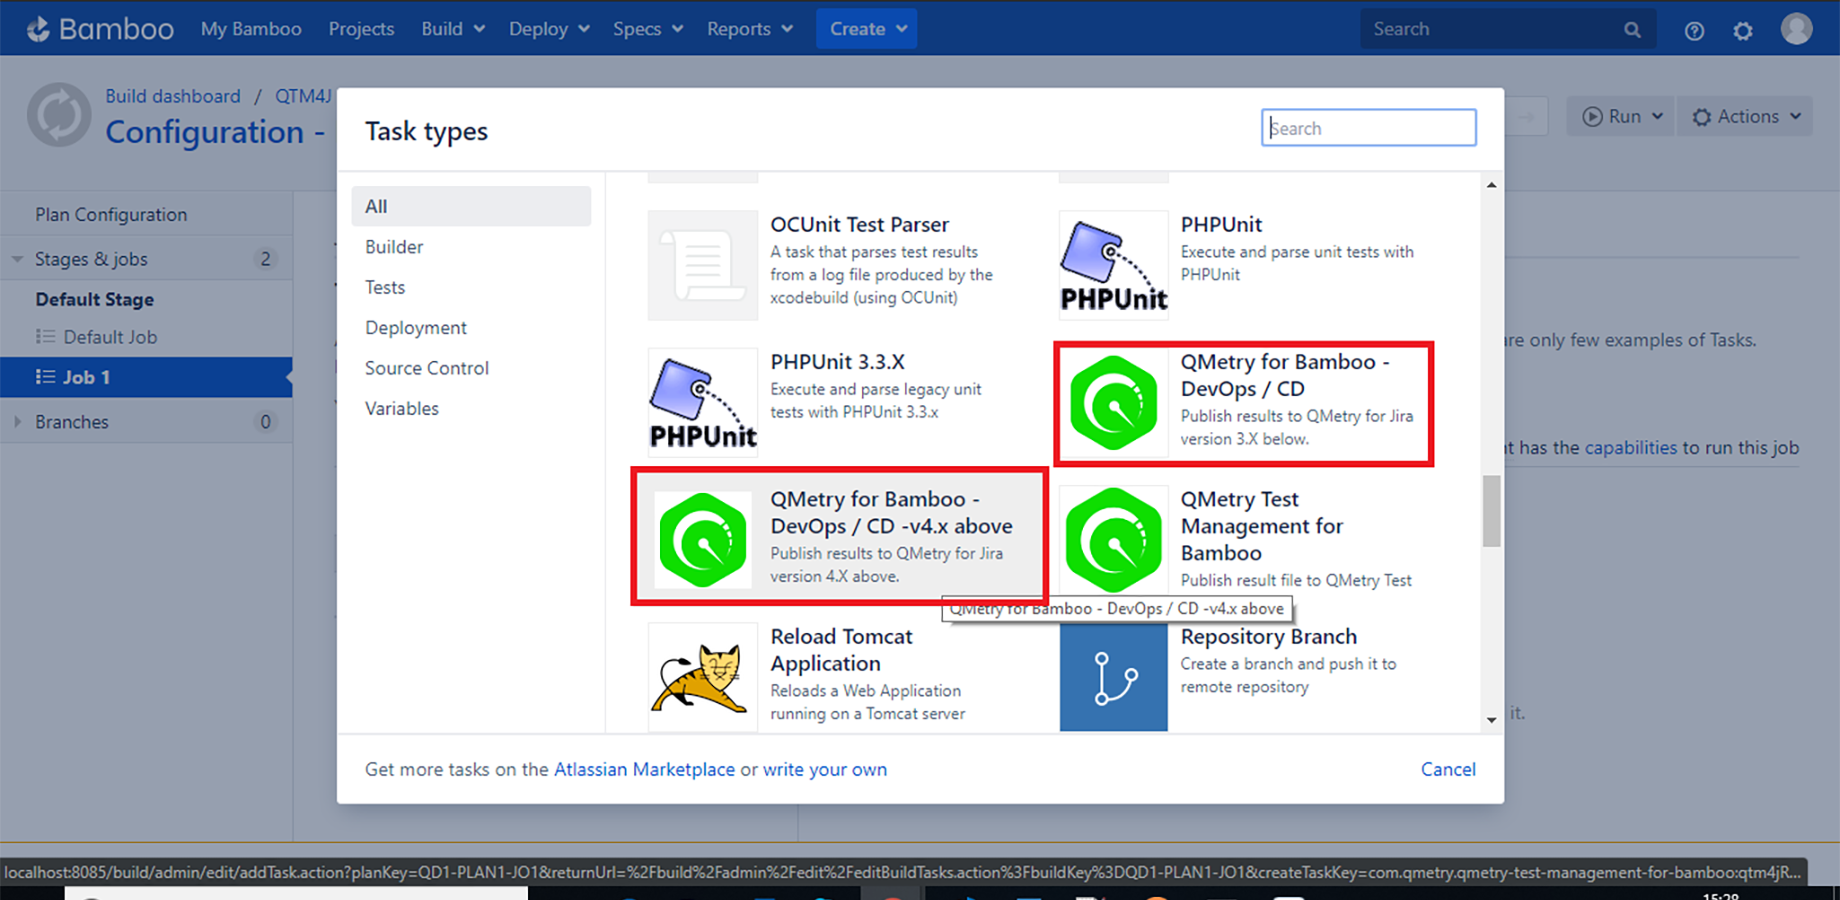This screenshot has width=1840, height=900.
Task: Click the task list scroll down arrow
Action: (x=1491, y=720)
